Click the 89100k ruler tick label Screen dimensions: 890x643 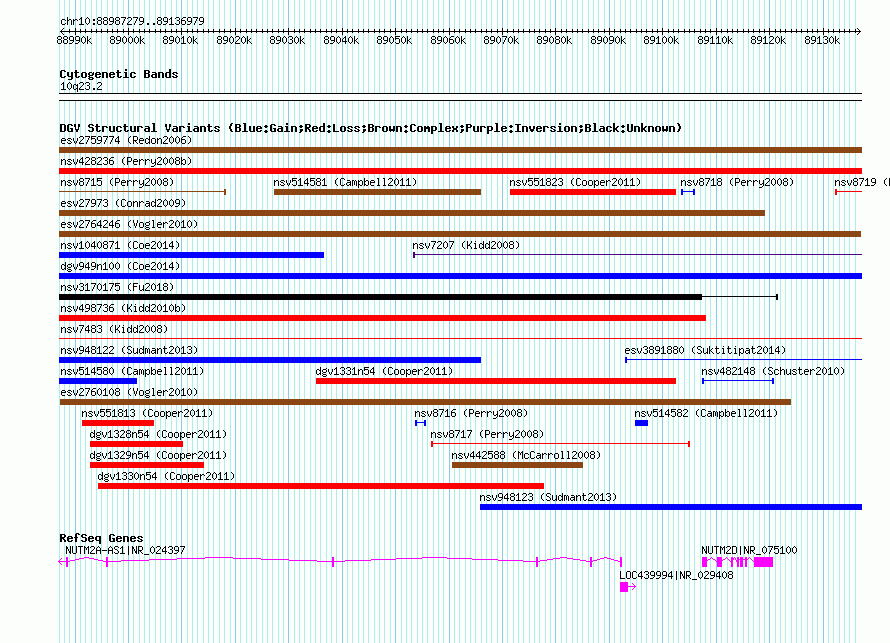tap(661, 40)
